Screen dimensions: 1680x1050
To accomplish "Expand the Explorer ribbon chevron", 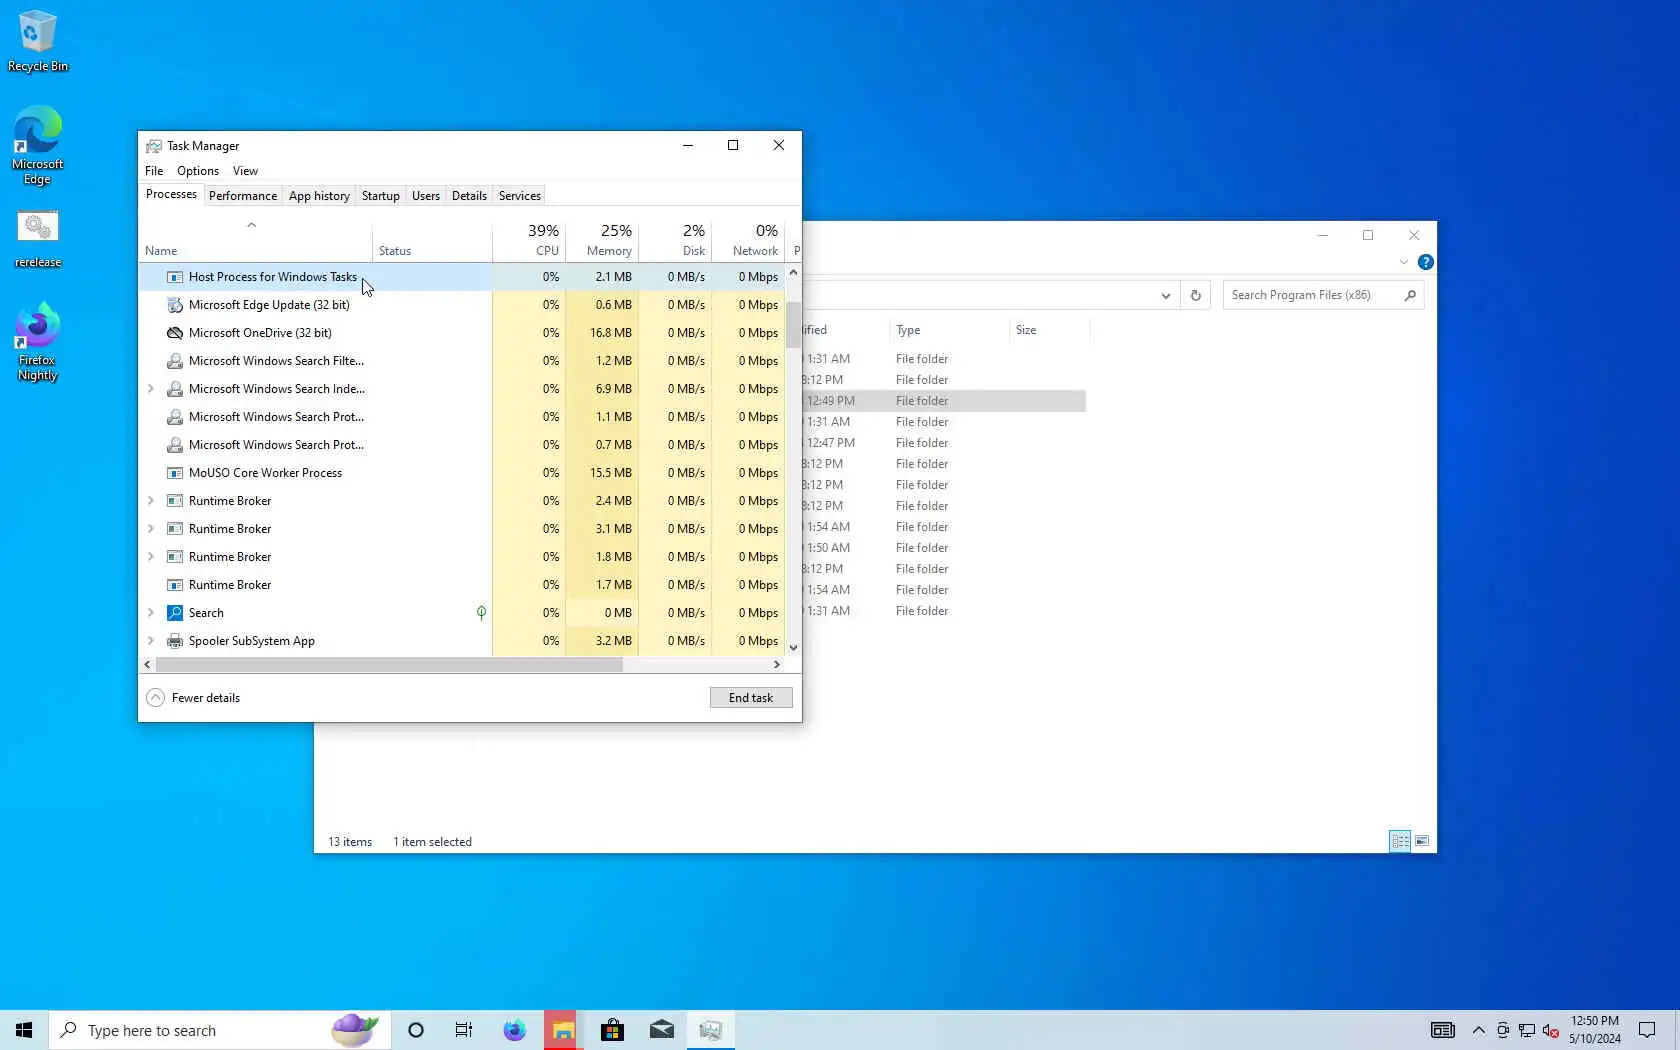I will [1403, 262].
